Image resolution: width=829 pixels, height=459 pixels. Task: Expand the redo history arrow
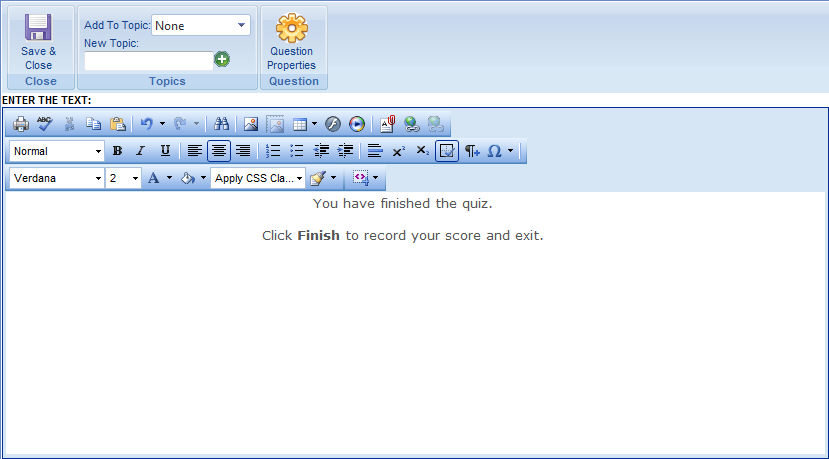click(197, 124)
